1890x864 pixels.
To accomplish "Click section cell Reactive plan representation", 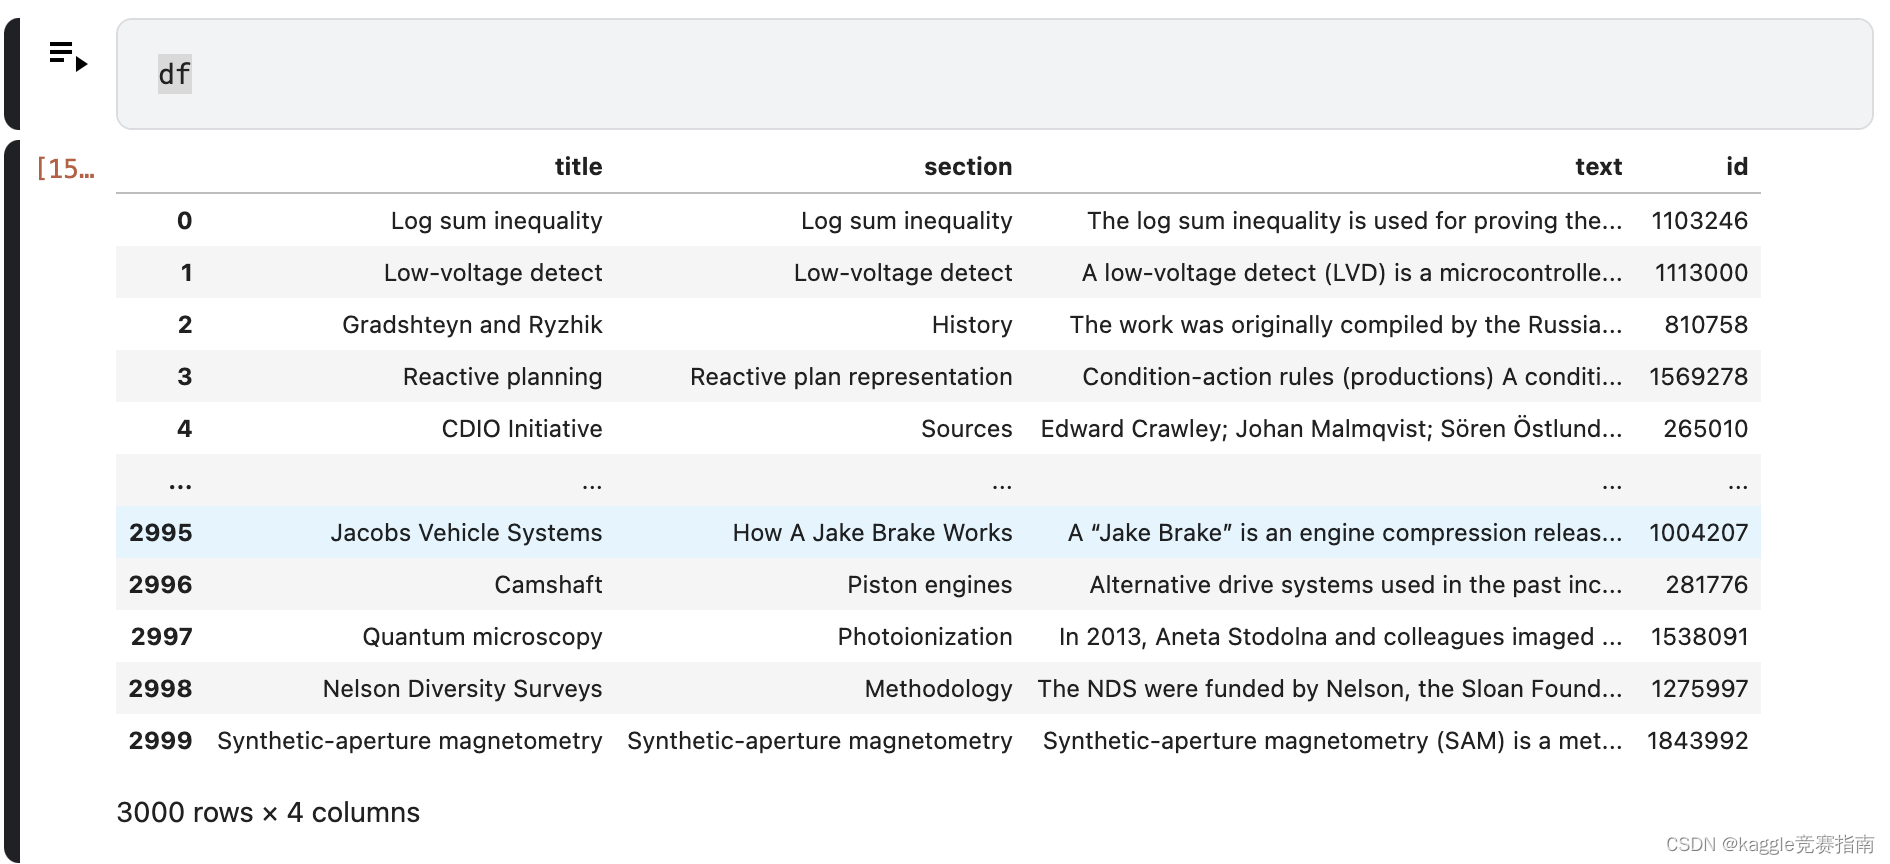I will click(x=851, y=377).
